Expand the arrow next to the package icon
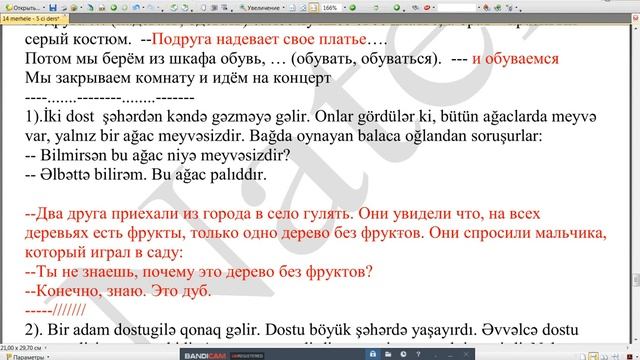The height and width of the screenshot is (360, 640). pos(81,8)
